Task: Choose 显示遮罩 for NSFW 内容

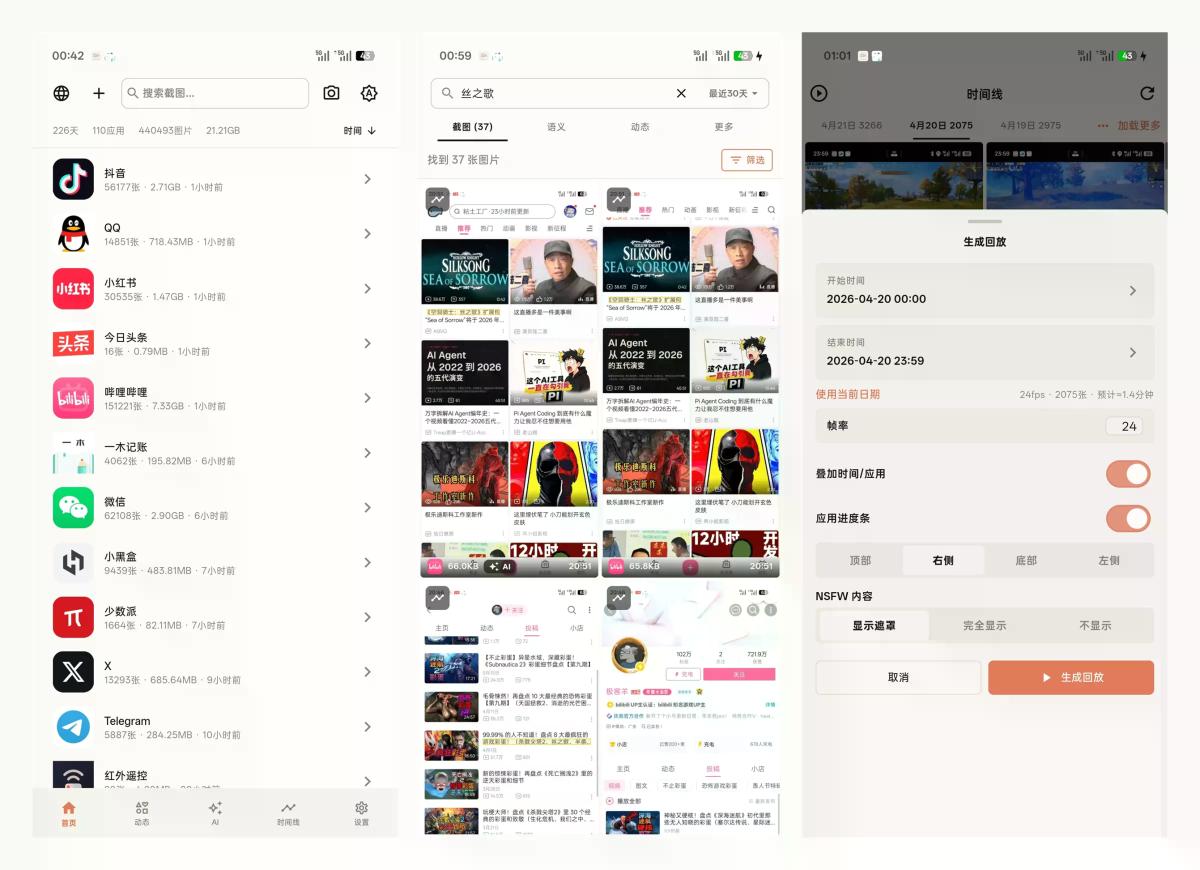Action: pos(874,625)
